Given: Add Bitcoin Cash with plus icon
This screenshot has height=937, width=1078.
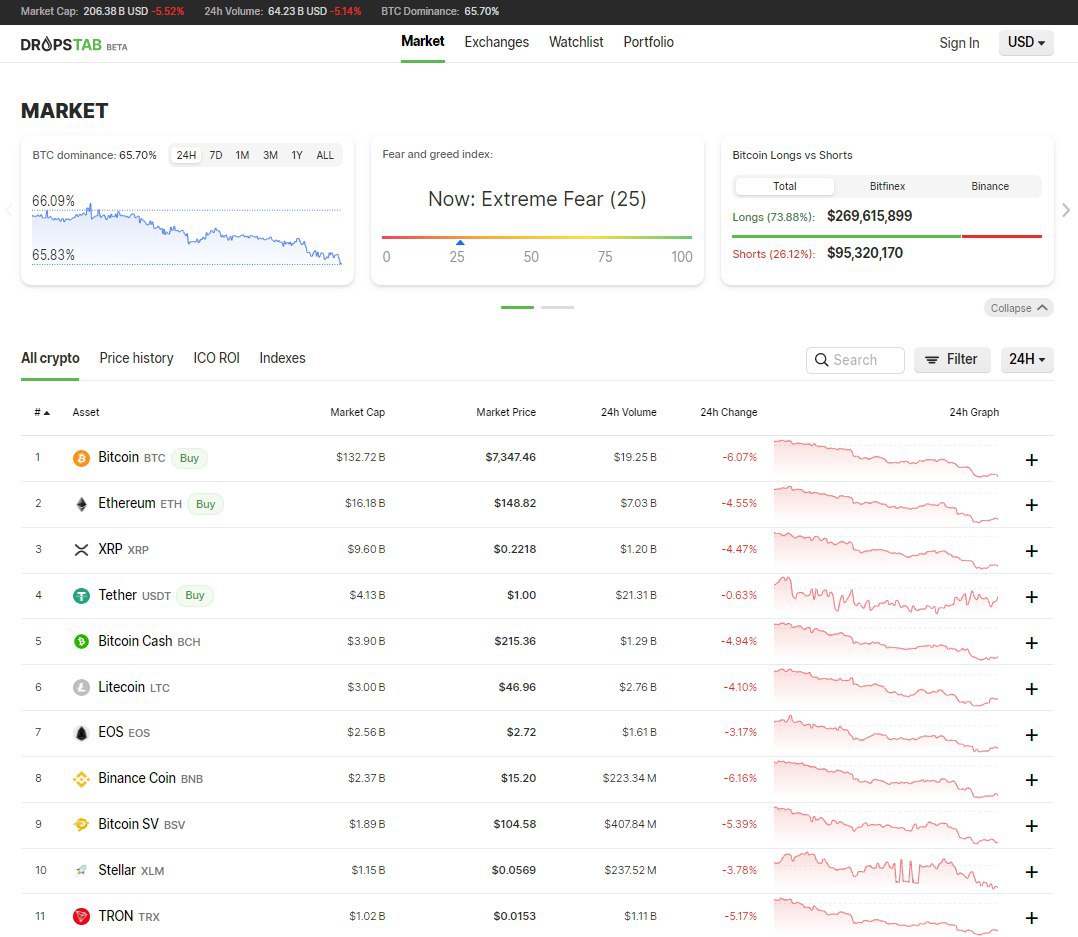Looking at the screenshot, I should 1031,643.
